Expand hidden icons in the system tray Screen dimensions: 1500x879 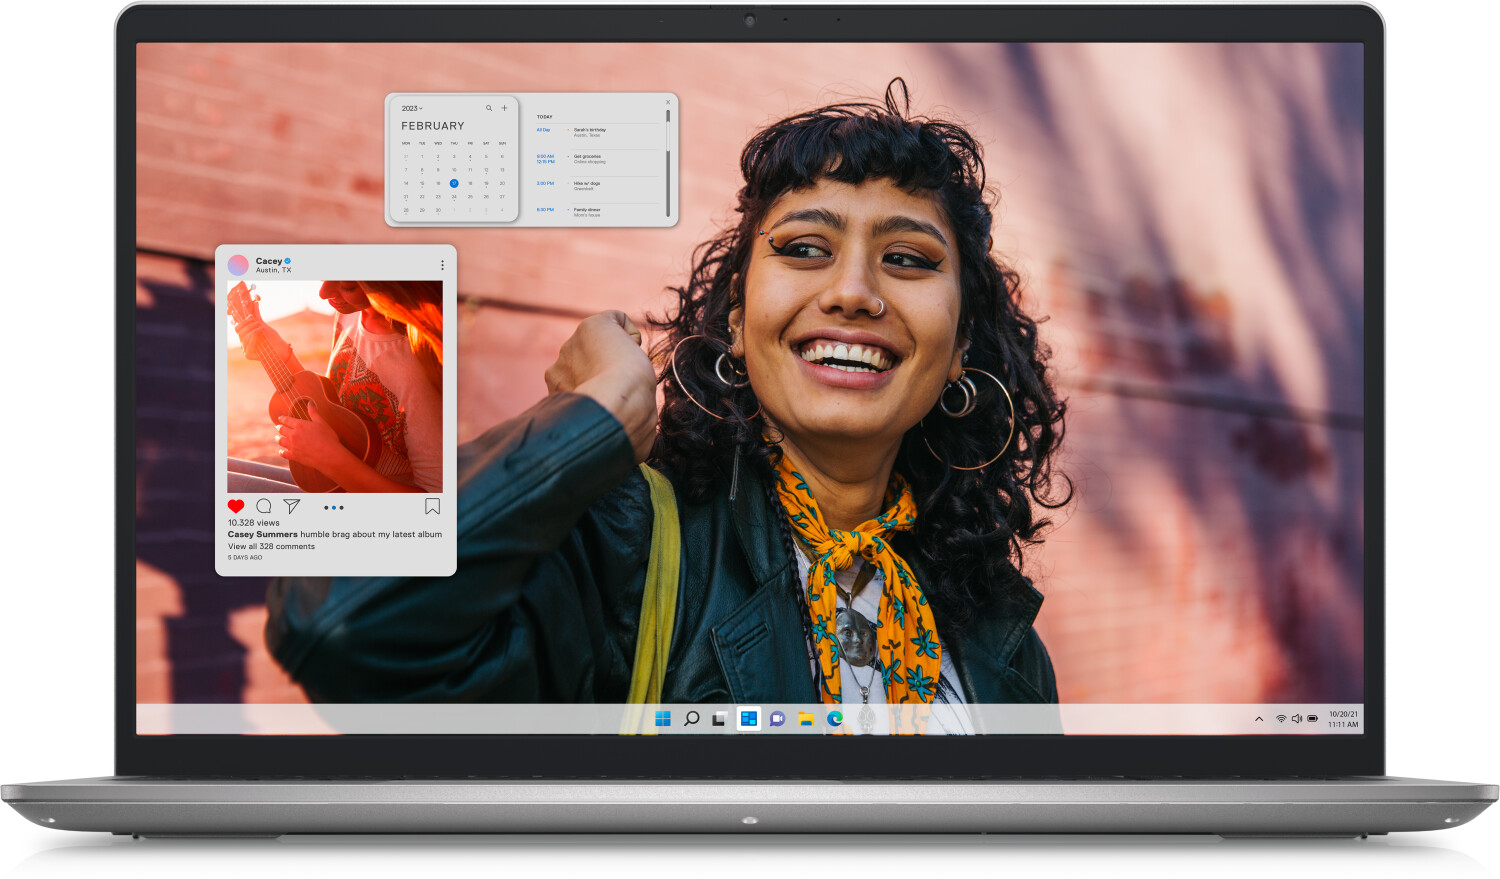1257,718
